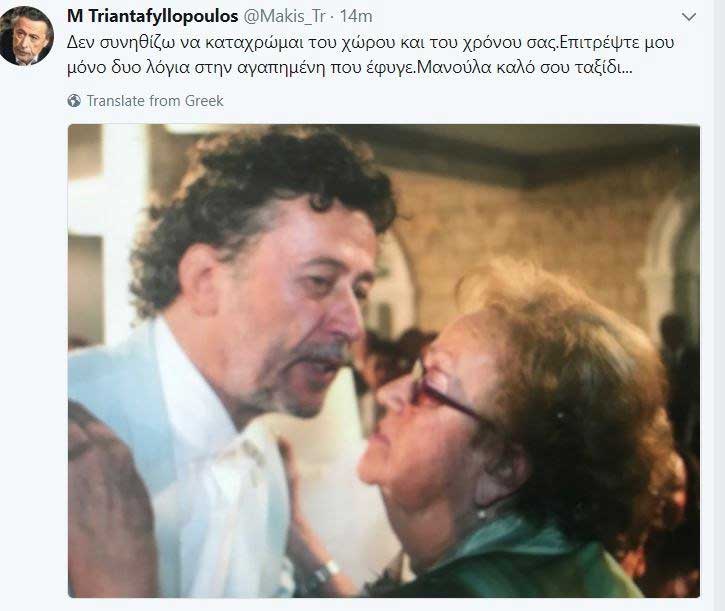Click the first line of tweet text
This screenshot has width=725, height=611.
(370, 42)
